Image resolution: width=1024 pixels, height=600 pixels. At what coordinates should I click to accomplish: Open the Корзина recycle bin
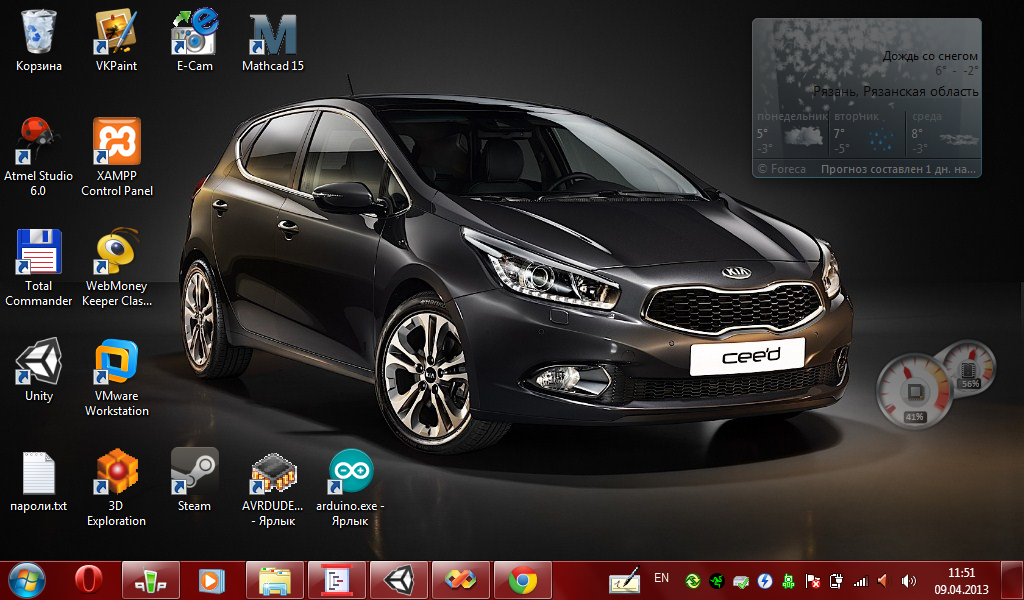pyautogui.click(x=38, y=34)
